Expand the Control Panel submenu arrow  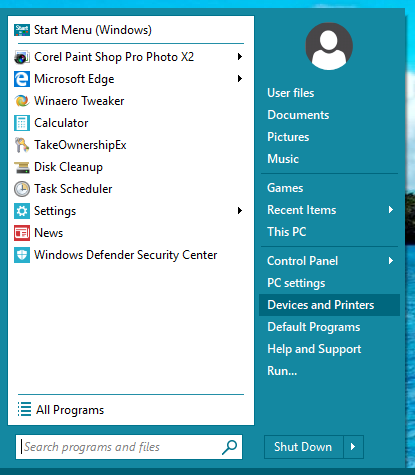pos(391,261)
